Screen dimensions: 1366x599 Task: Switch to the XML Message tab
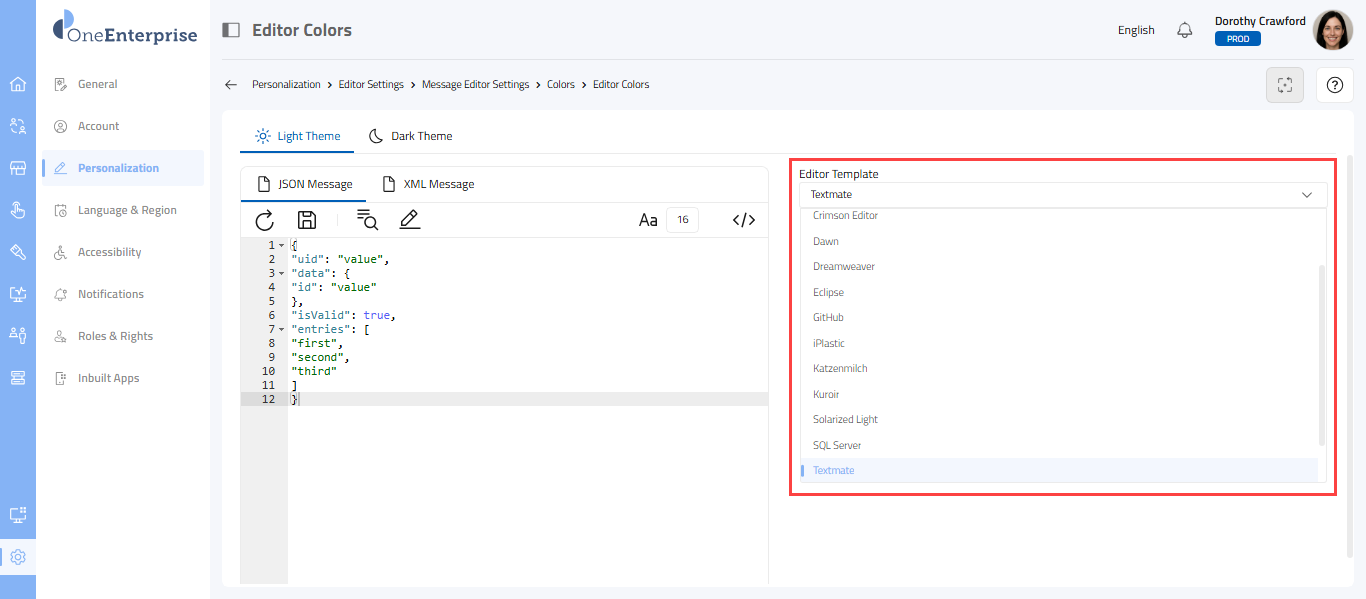pos(428,184)
